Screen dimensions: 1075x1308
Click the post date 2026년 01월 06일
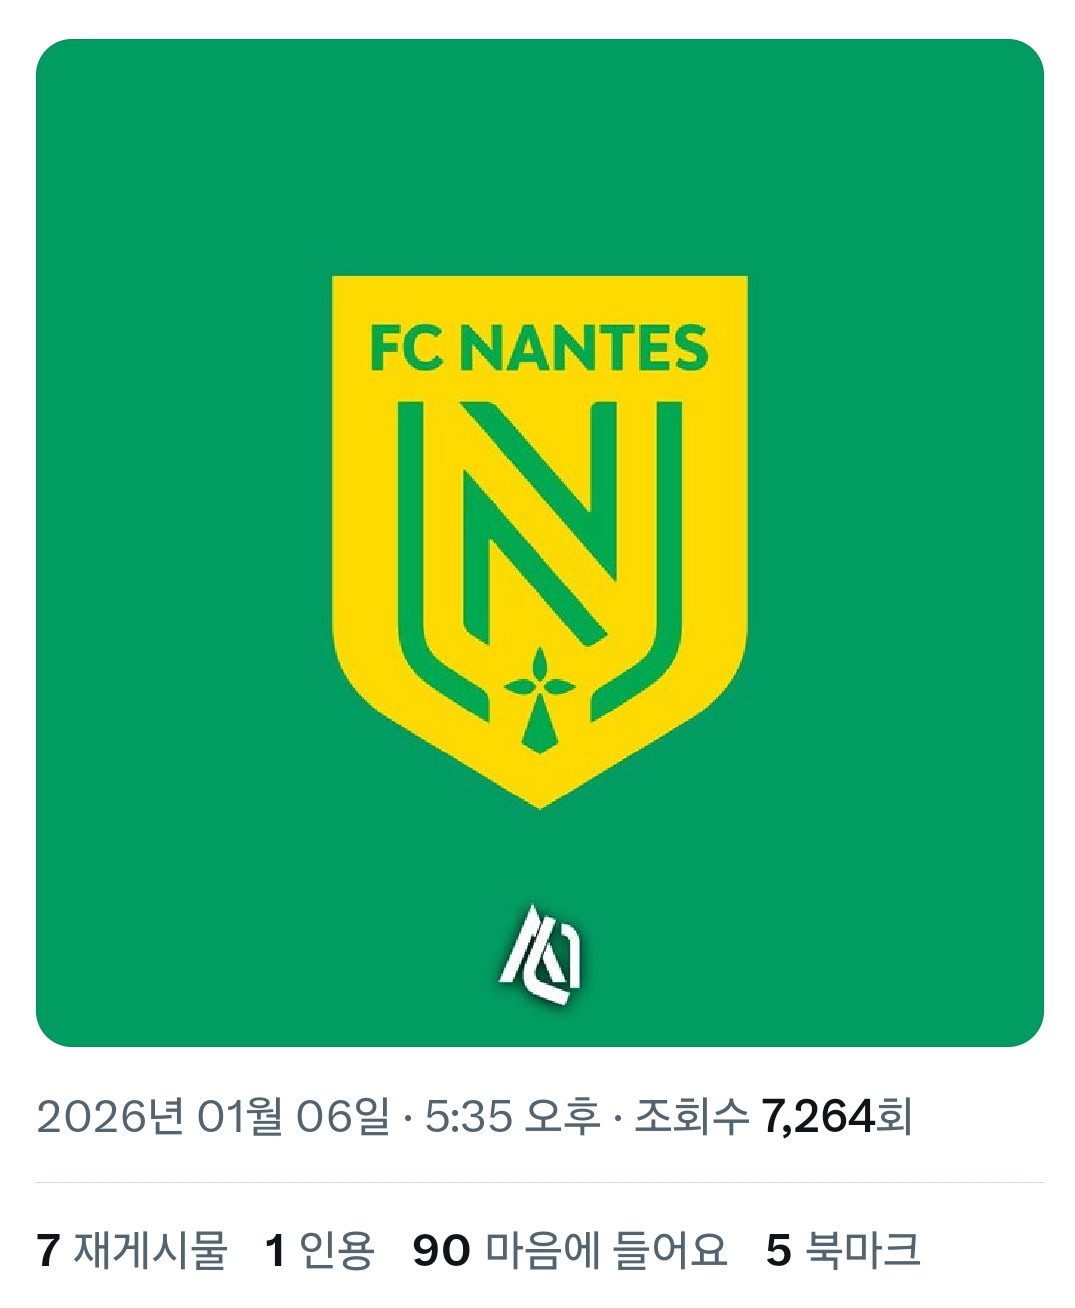[x=212, y=1116]
